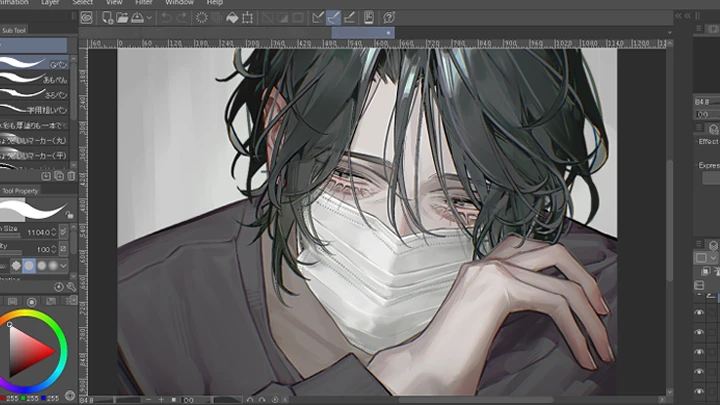
Task: Open Brush Size dynamics button
Action: (x=63, y=232)
